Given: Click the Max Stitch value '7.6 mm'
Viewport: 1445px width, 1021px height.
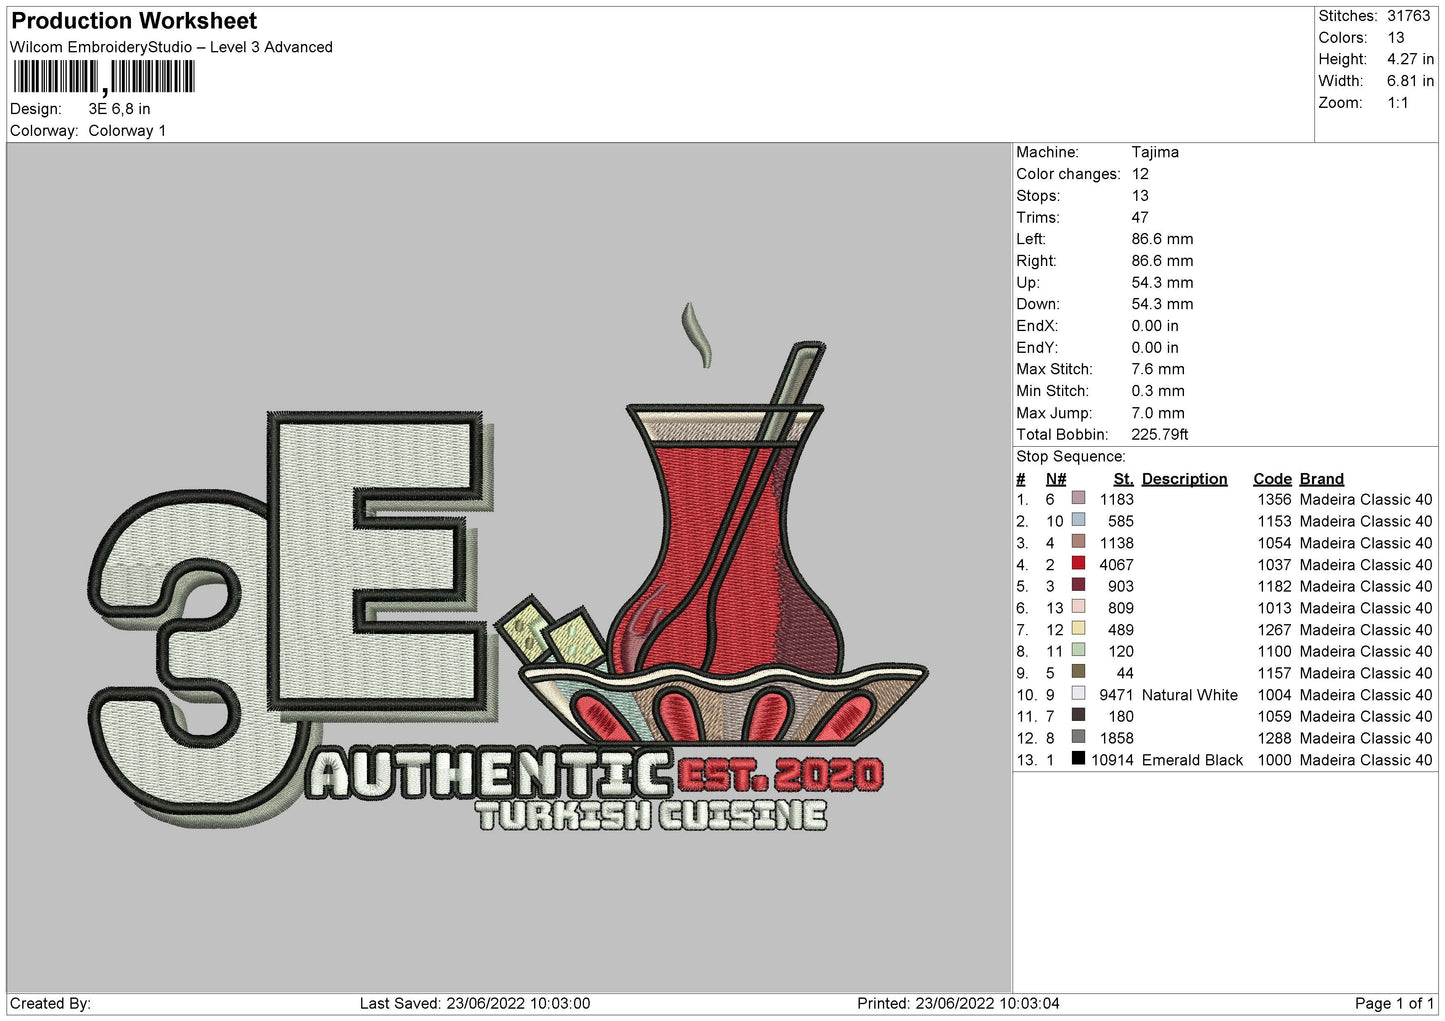Looking at the screenshot, I should [x=1158, y=369].
